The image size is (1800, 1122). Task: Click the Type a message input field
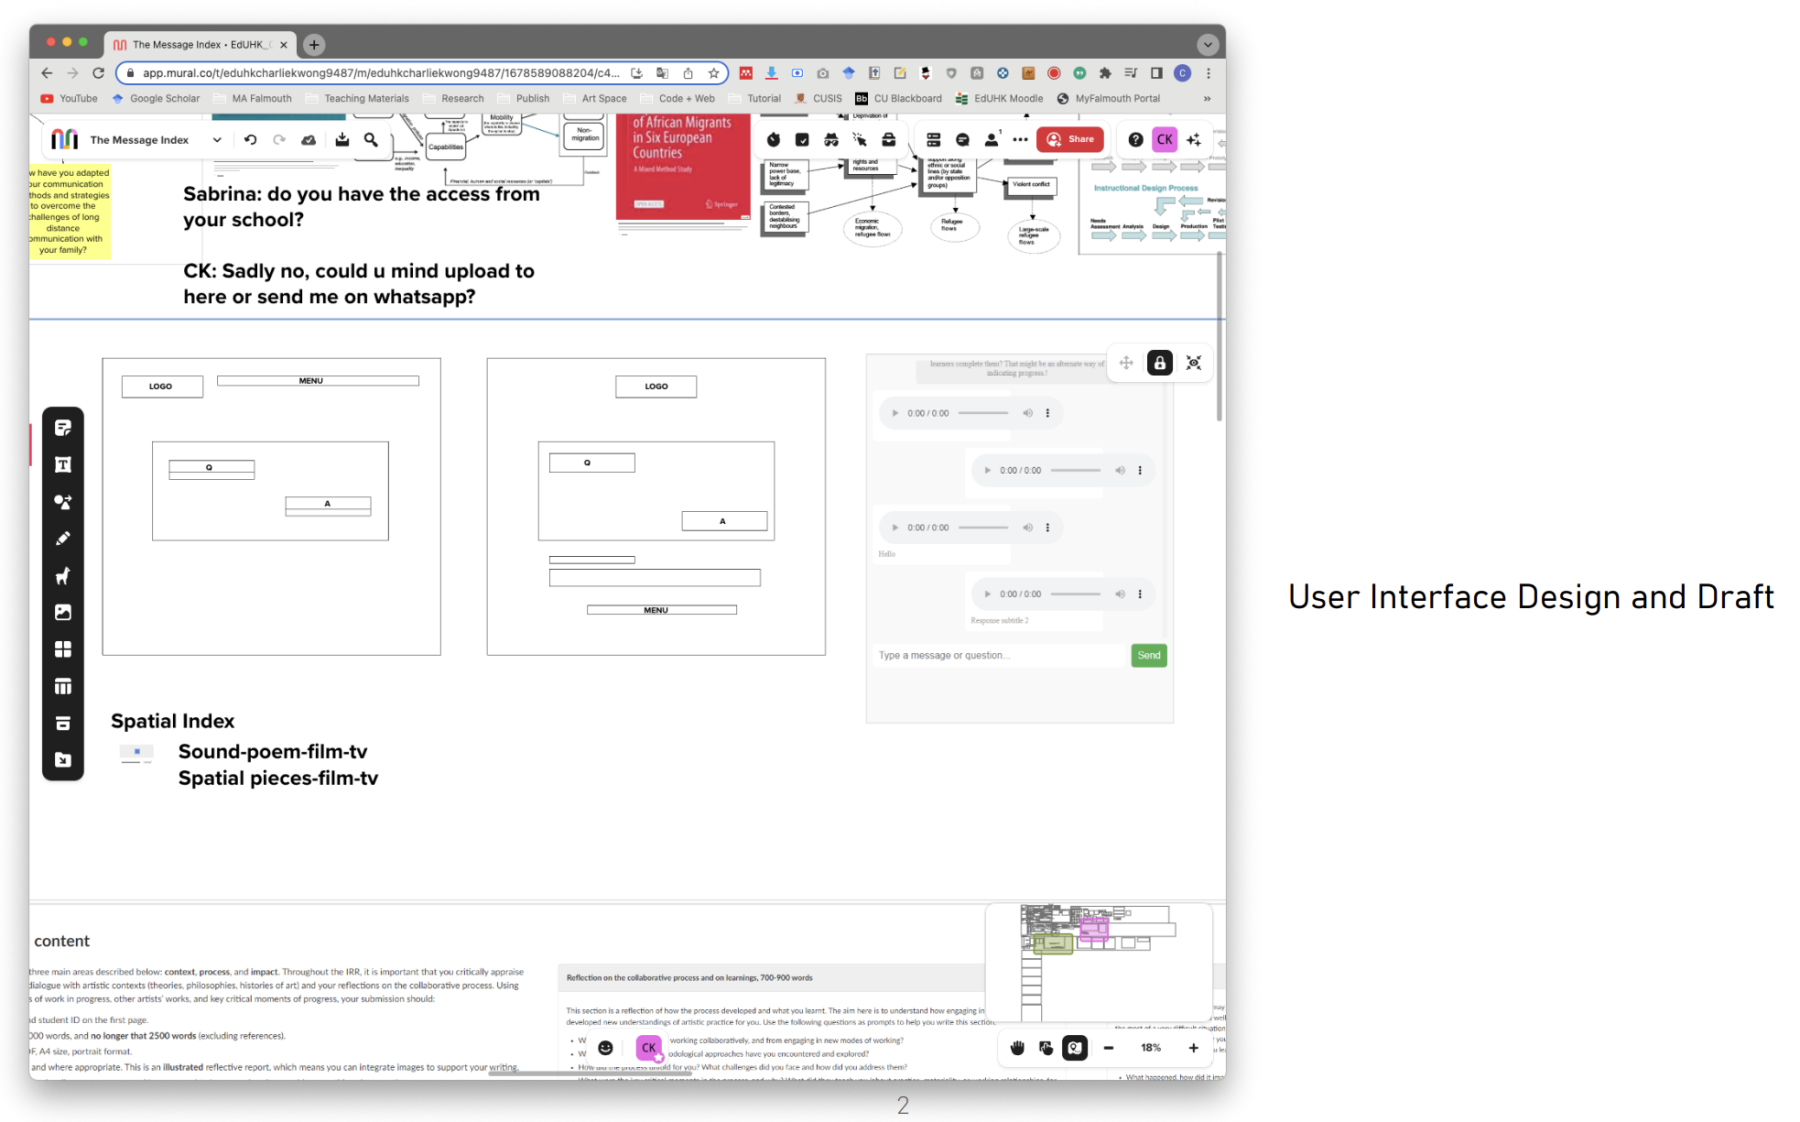[x=998, y=656]
